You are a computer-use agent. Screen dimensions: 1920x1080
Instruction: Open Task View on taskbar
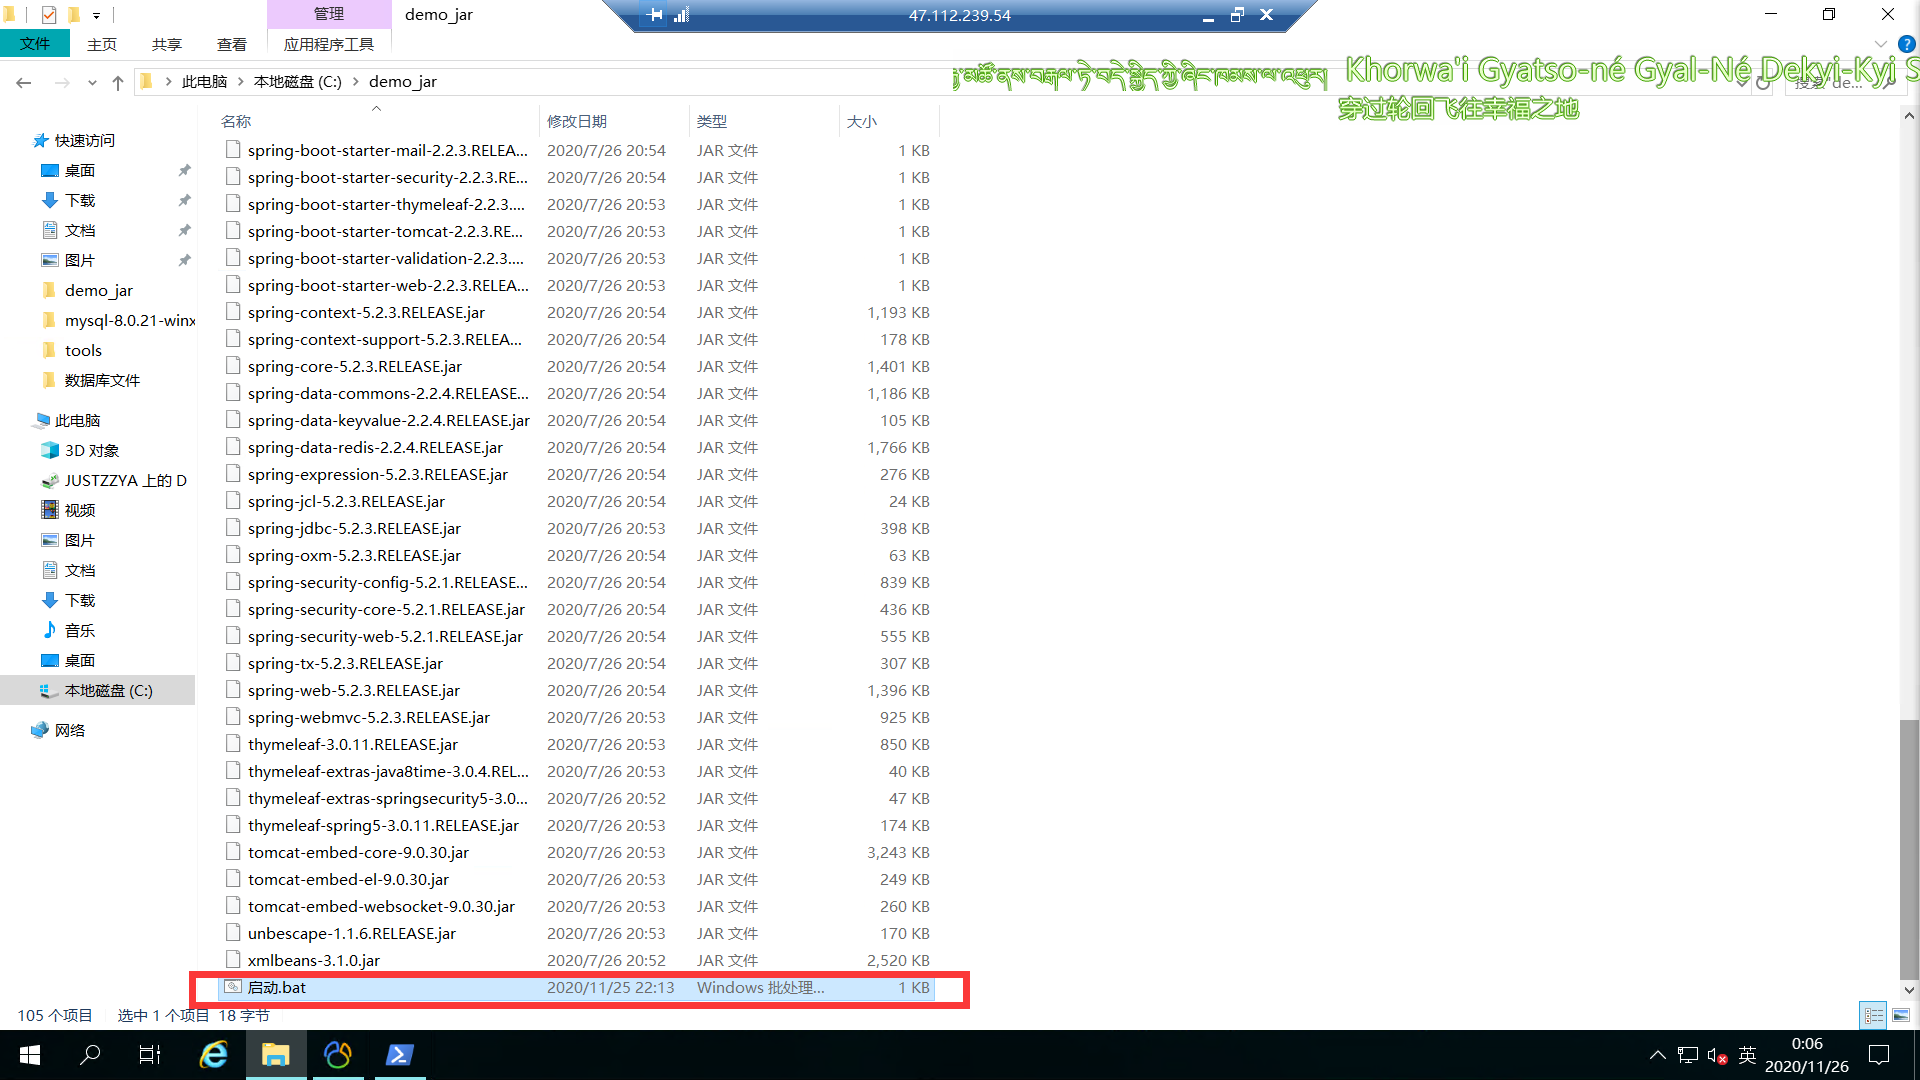(150, 1055)
